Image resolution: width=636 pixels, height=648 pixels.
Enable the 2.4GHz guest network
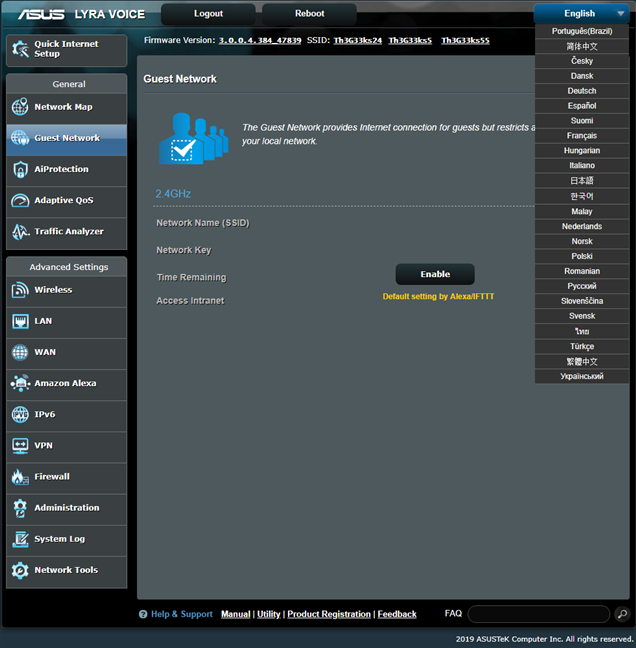pos(435,274)
